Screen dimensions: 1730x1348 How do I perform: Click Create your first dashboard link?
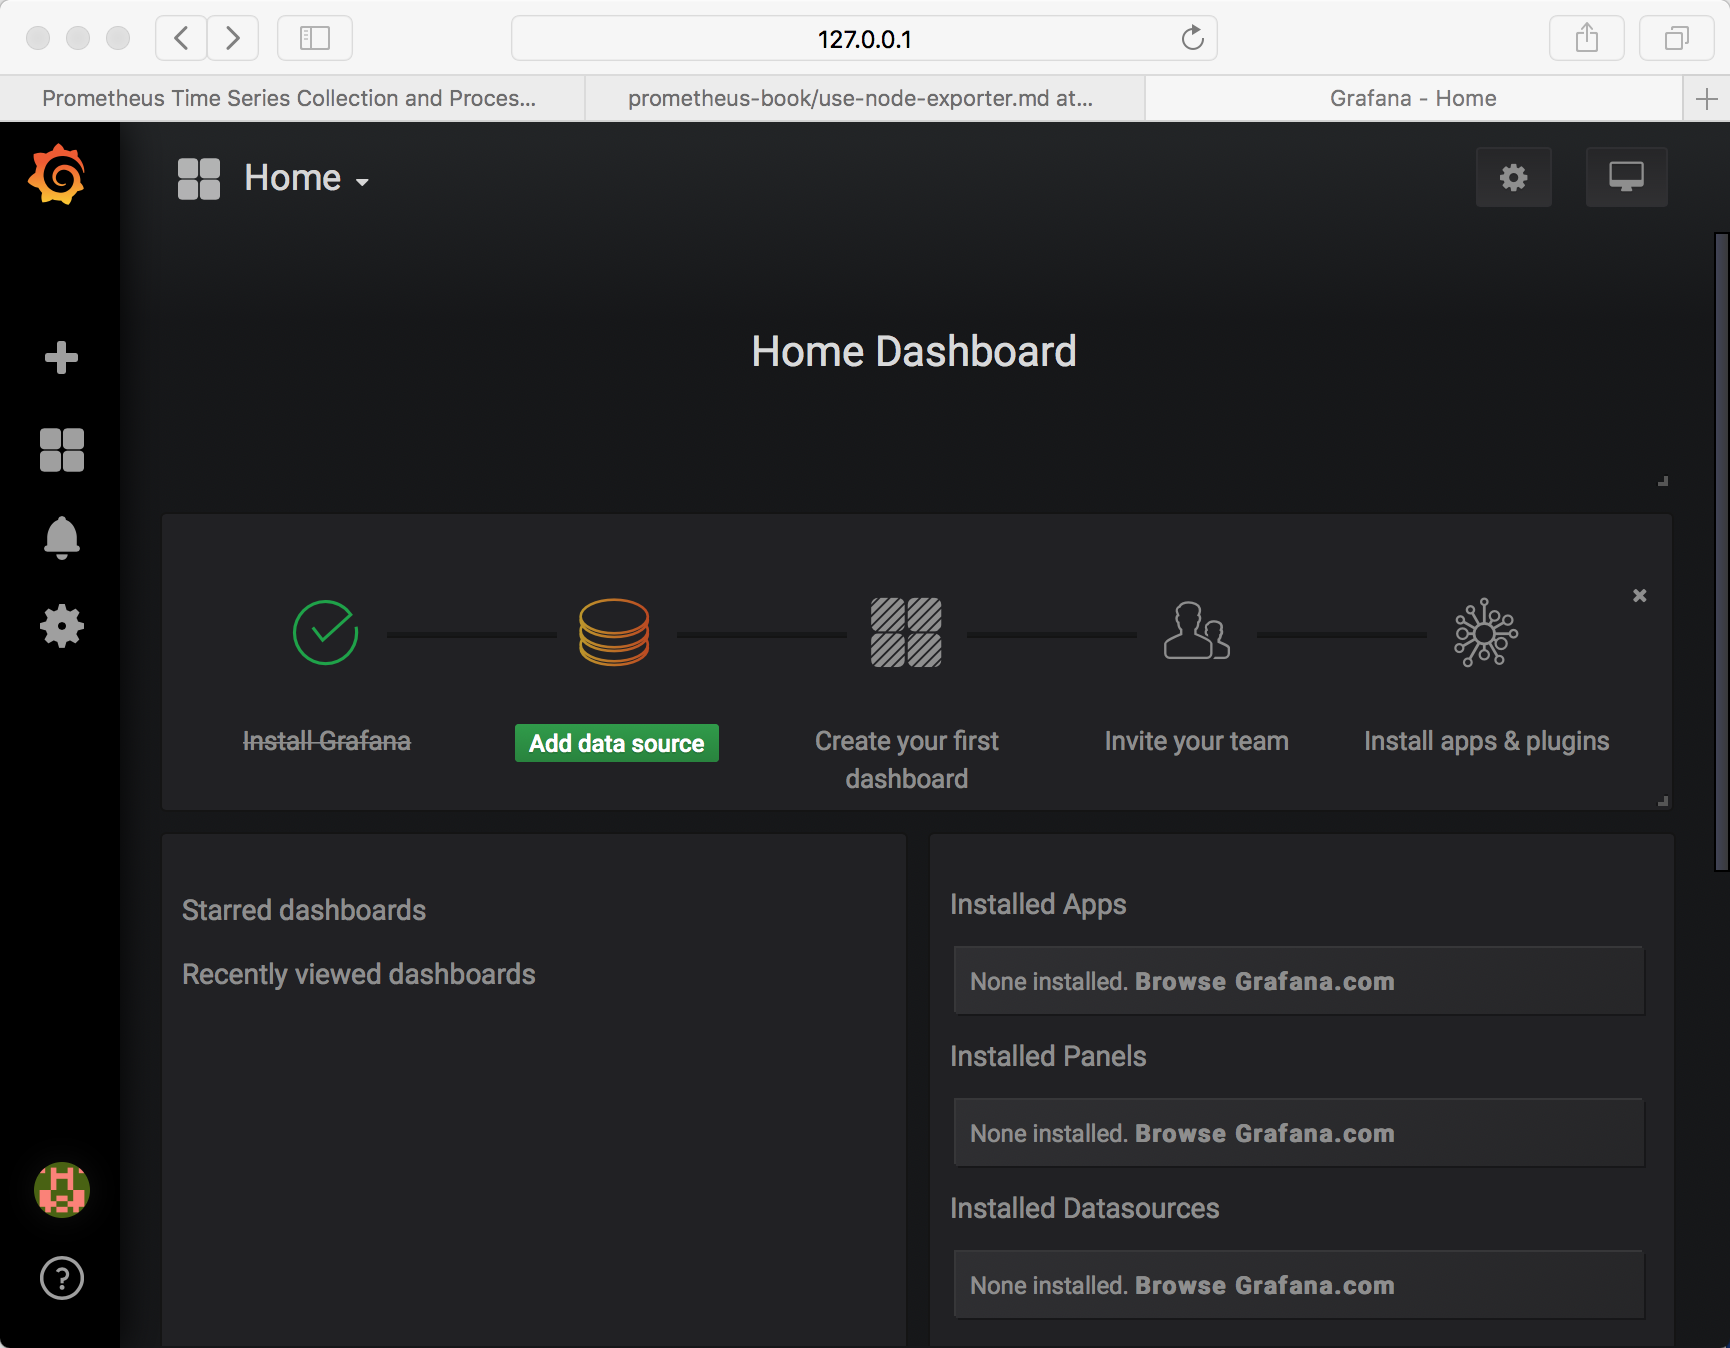[x=907, y=760]
